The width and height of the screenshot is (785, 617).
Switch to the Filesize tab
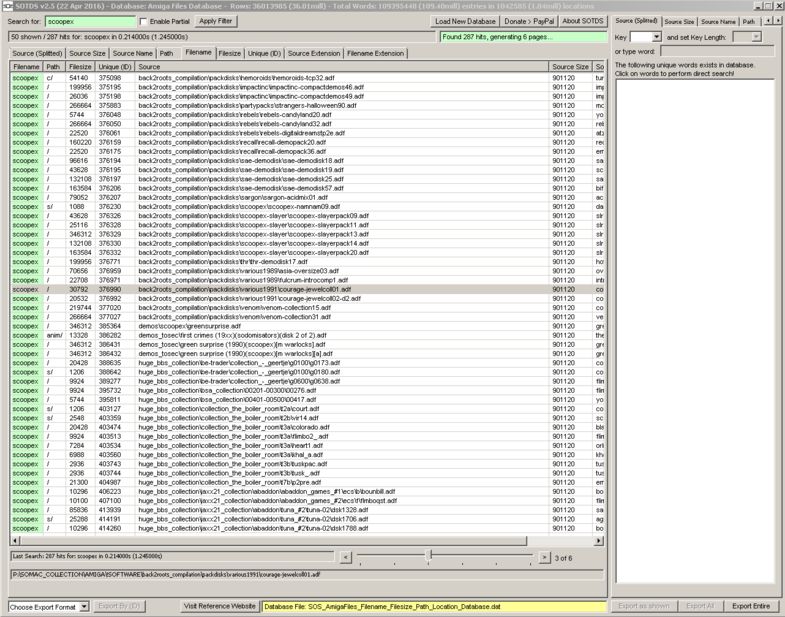(x=229, y=53)
